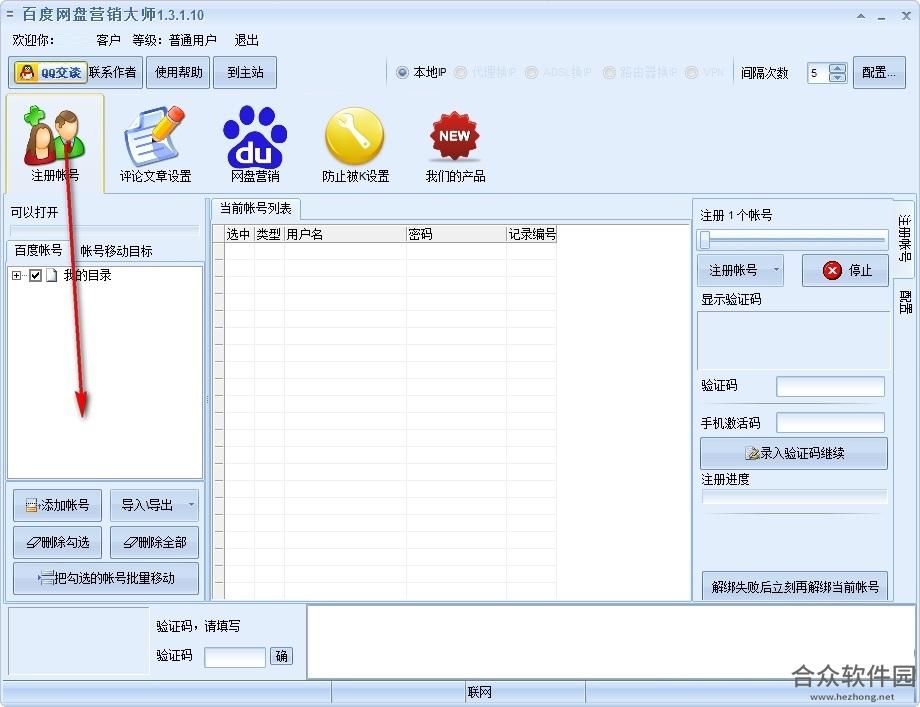The height and width of the screenshot is (707, 920).
Task: Click the 验证码 field in right panel
Action: 830,387
